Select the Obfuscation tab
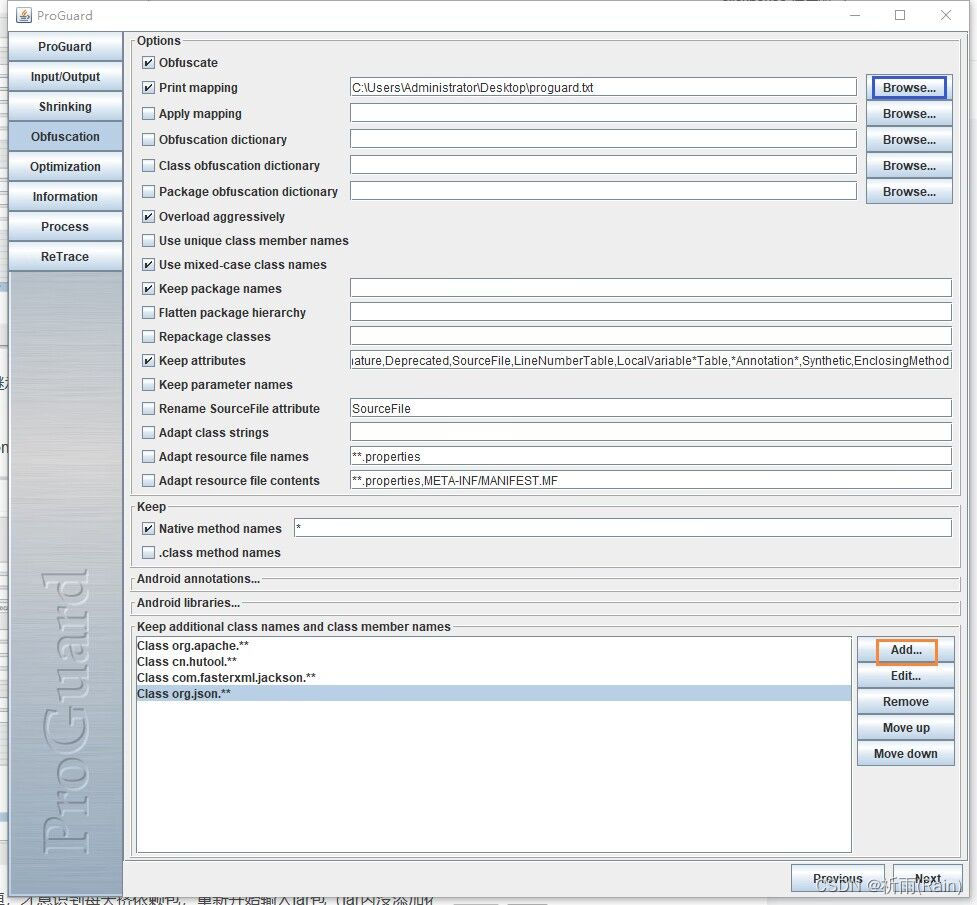This screenshot has height=905, width=977. (x=65, y=136)
